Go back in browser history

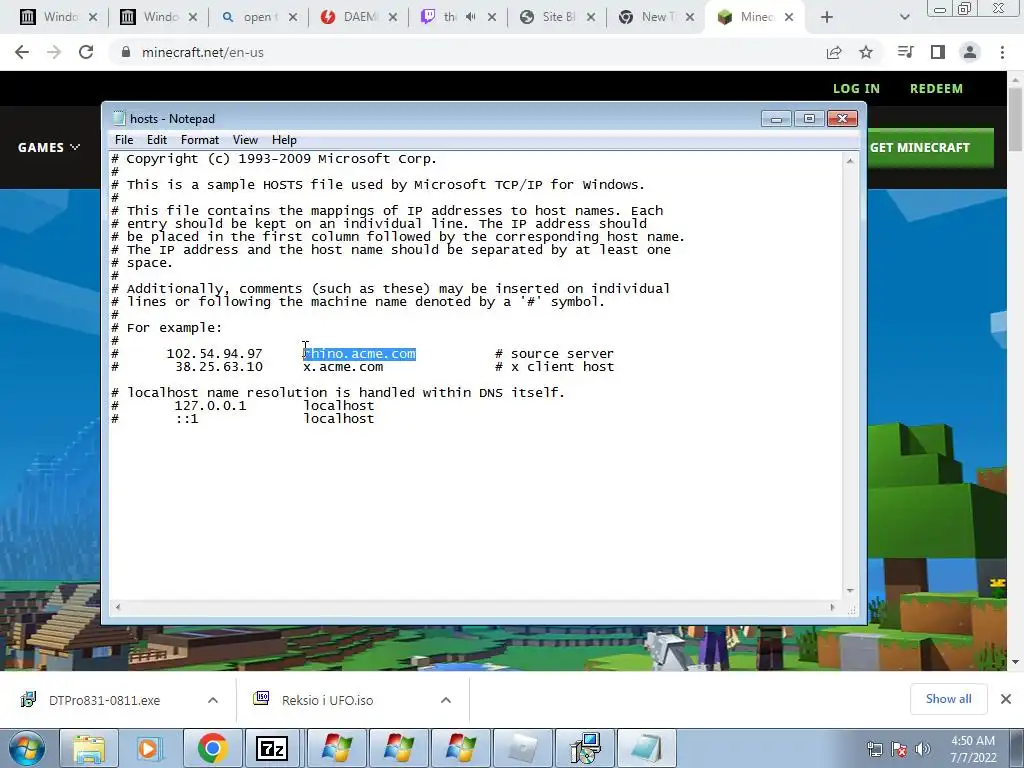click(22, 52)
